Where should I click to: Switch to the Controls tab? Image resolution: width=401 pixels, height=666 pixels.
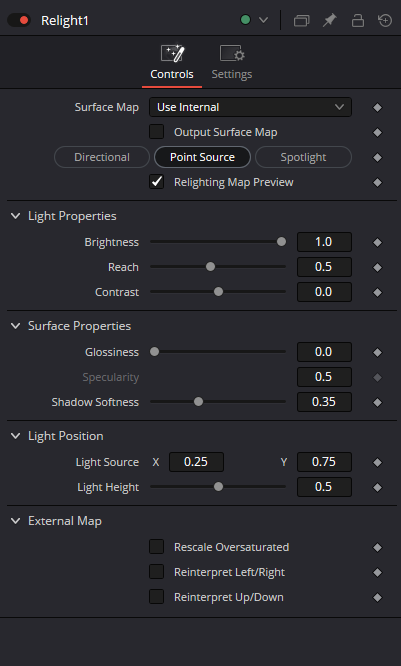coord(172,63)
